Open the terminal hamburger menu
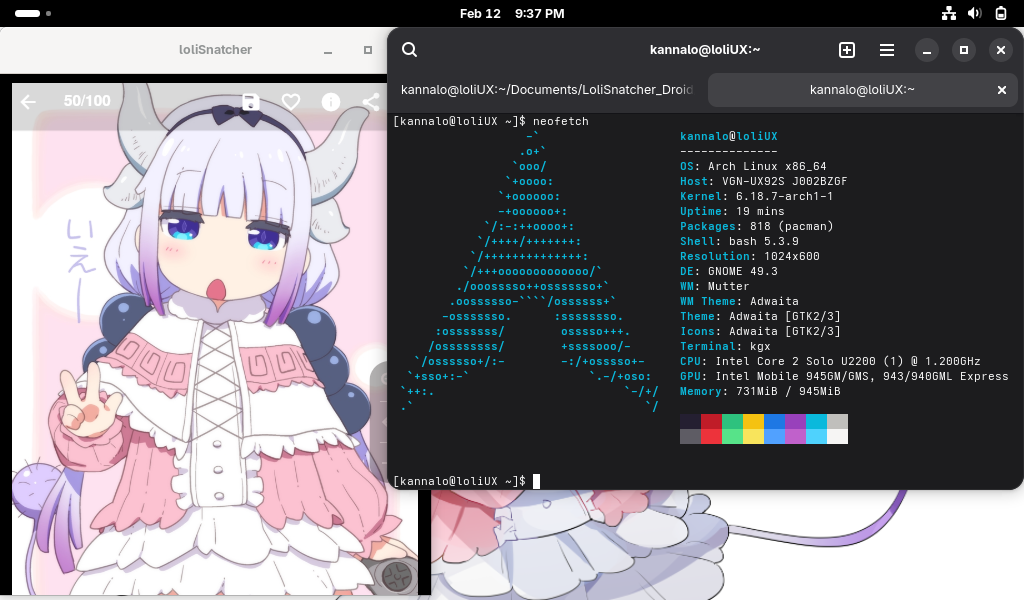This screenshot has width=1024, height=600. (887, 50)
